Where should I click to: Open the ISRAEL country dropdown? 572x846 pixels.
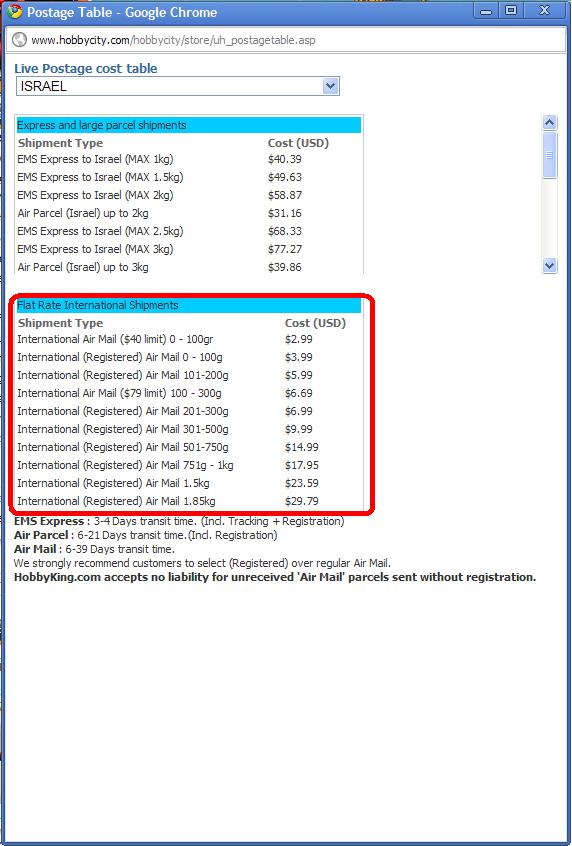pos(178,86)
